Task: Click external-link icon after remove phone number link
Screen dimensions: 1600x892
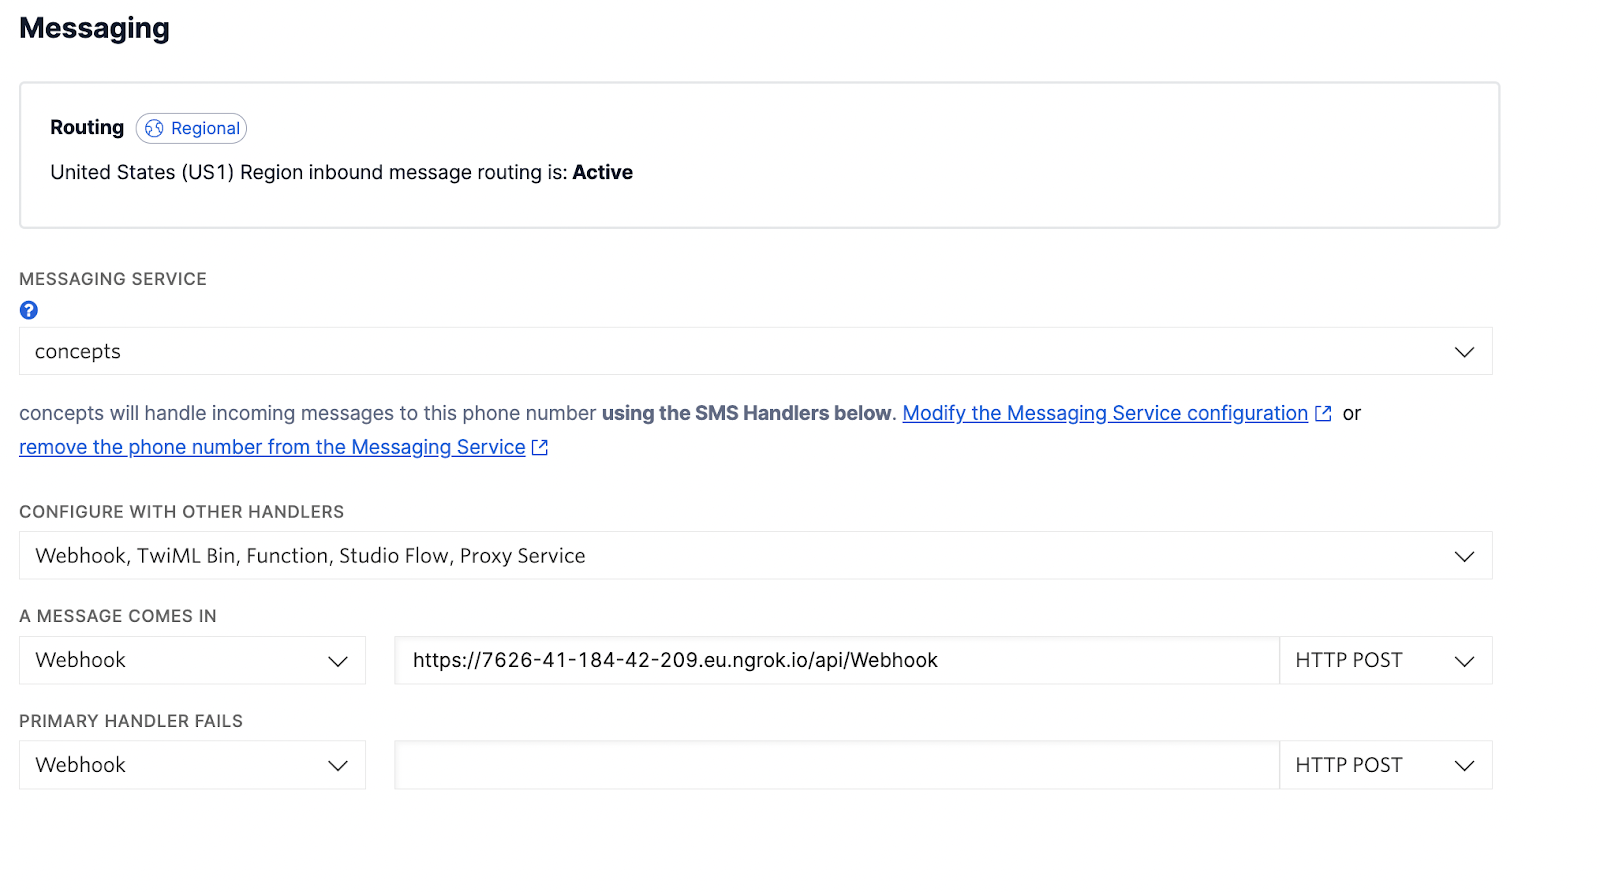Action: (x=540, y=448)
